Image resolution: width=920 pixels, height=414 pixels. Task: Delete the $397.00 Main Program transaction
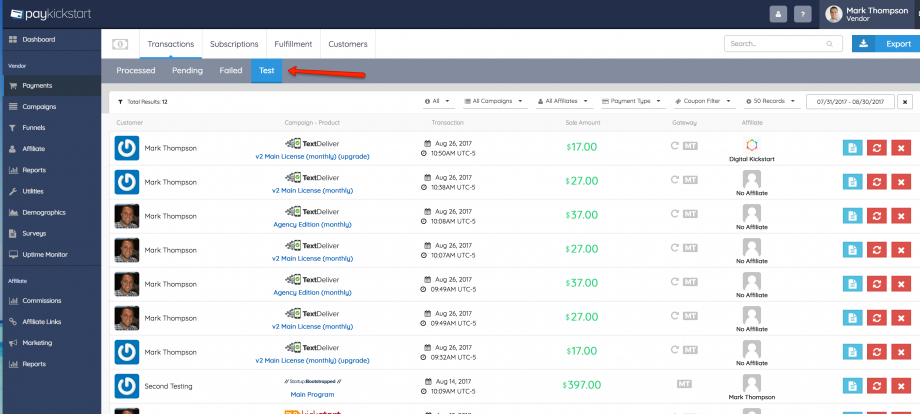[x=901, y=386]
